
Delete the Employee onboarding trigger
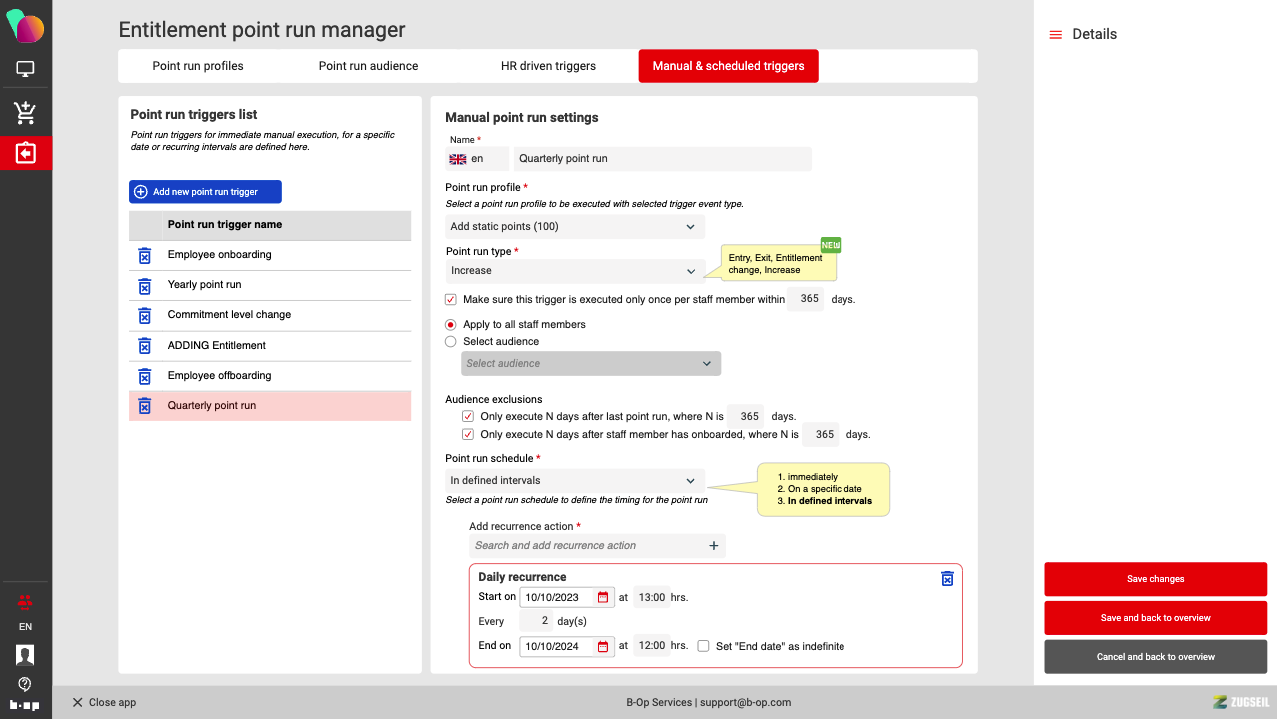coord(144,255)
